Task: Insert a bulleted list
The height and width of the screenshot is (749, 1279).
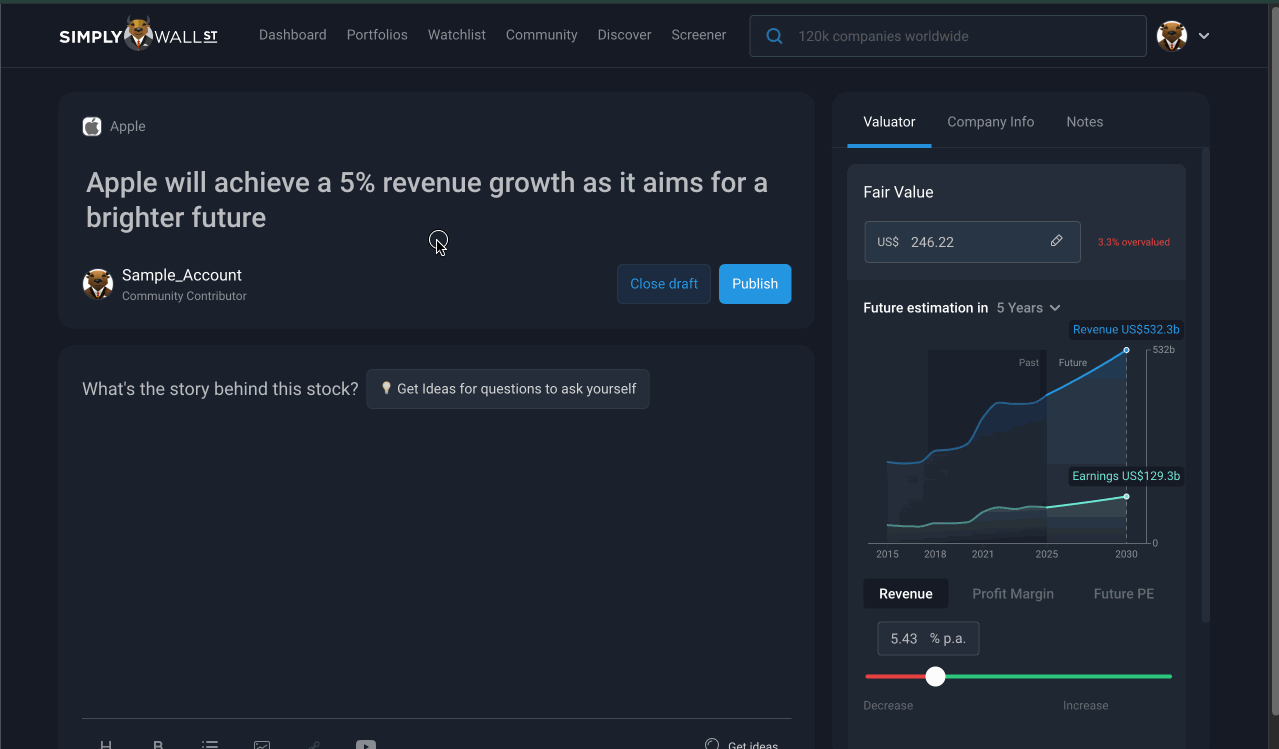Action: 210,745
